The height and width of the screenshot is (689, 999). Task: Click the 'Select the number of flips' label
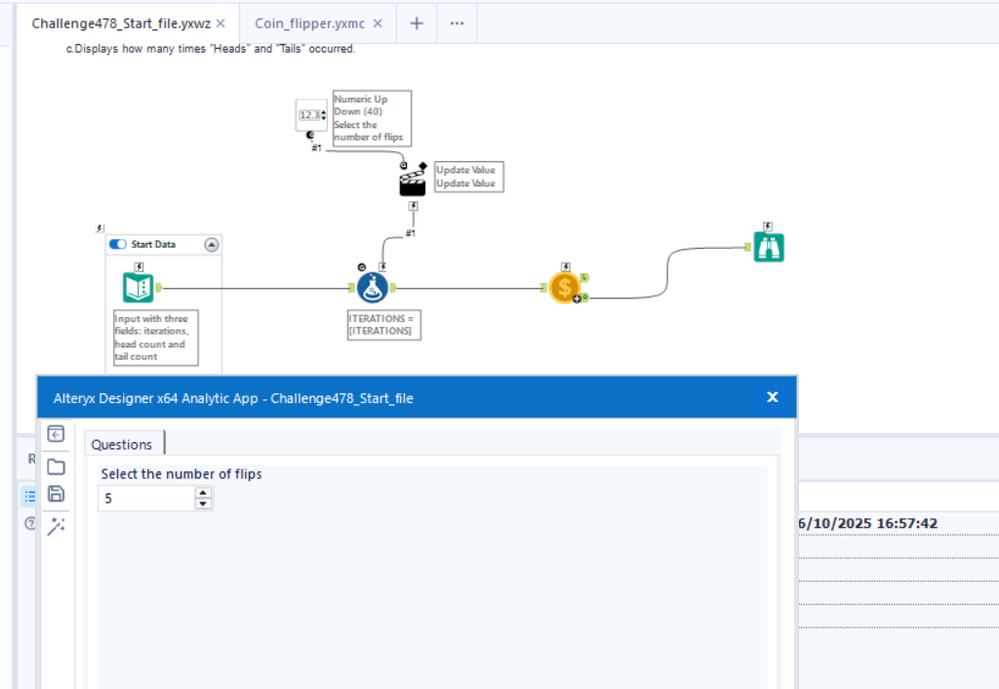[182, 474]
